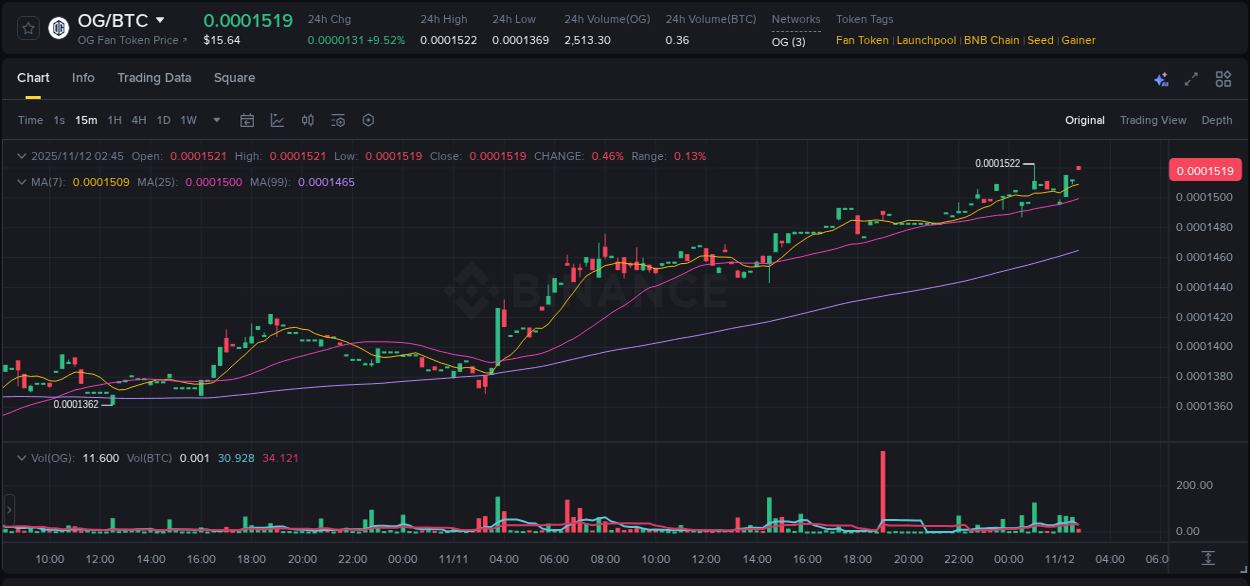Collapse the MA indicator row

(x=20, y=182)
